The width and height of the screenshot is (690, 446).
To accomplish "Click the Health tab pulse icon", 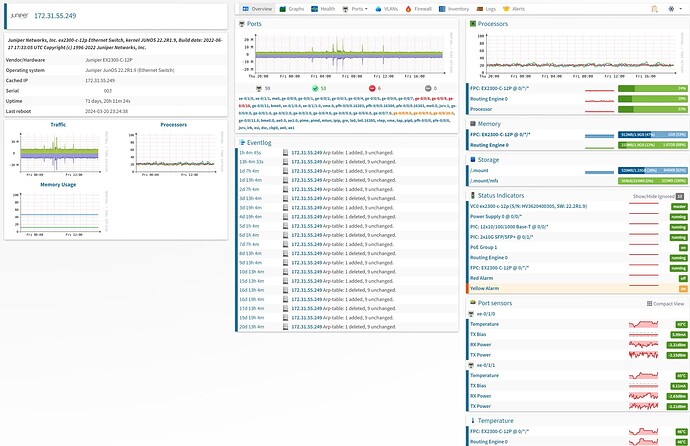I will coord(315,9).
